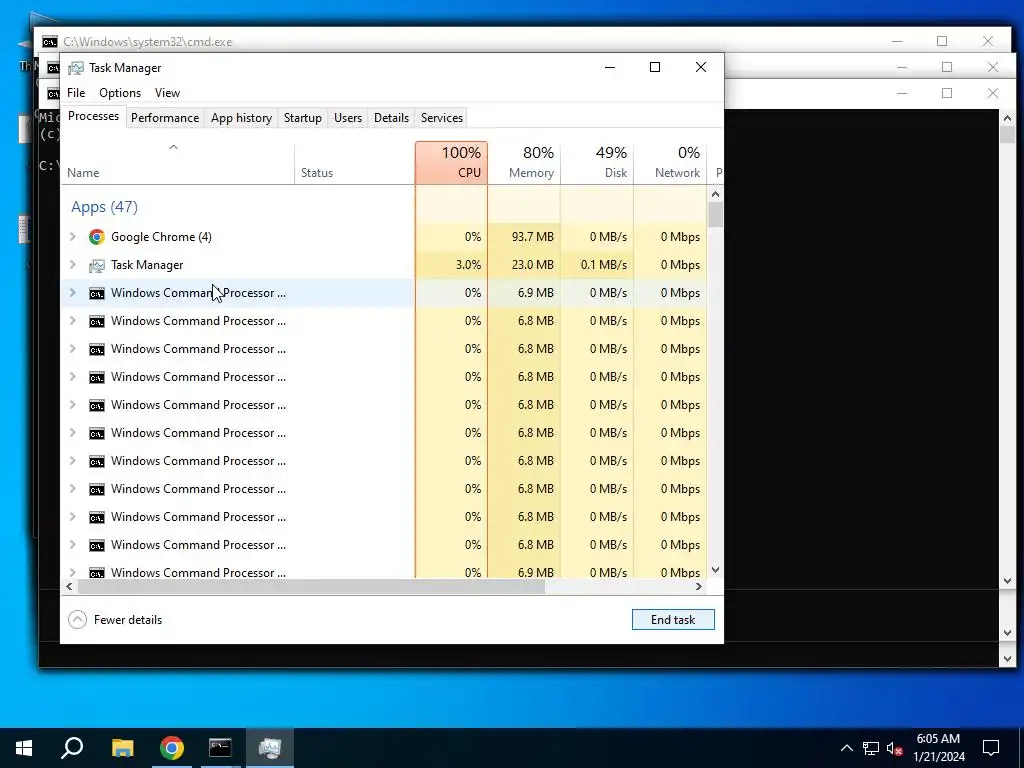This screenshot has width=1024, height=768.
Task: Switch to the Startup tab
Action: 302,118
